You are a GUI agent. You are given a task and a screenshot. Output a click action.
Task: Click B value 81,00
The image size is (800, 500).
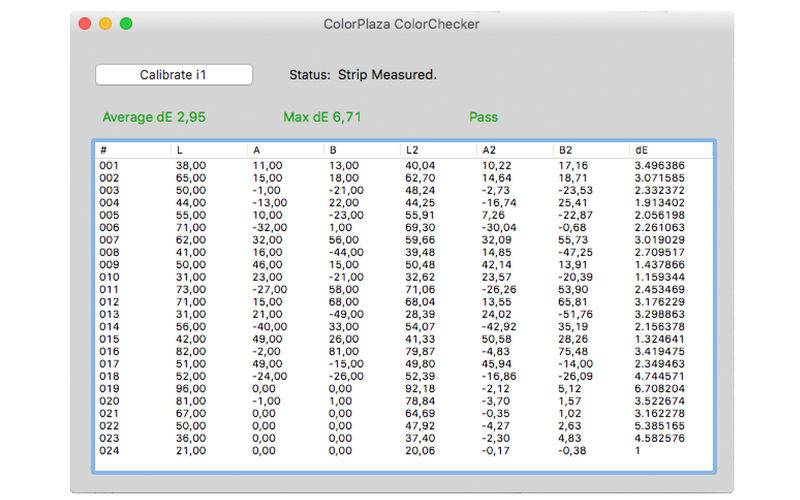[x=344, y=352]
